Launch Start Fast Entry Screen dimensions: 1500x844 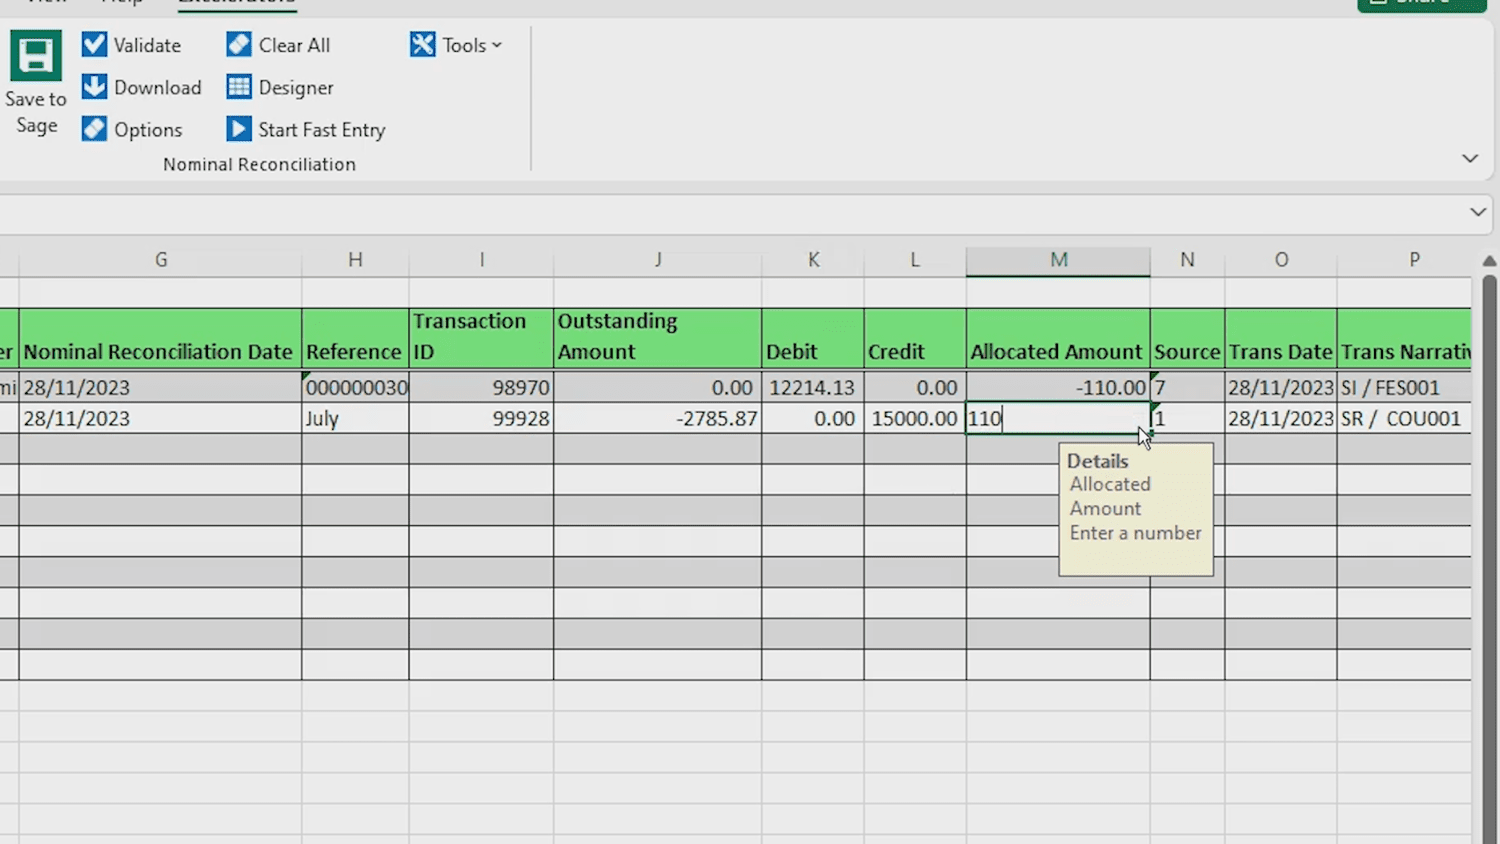point(306,129)
